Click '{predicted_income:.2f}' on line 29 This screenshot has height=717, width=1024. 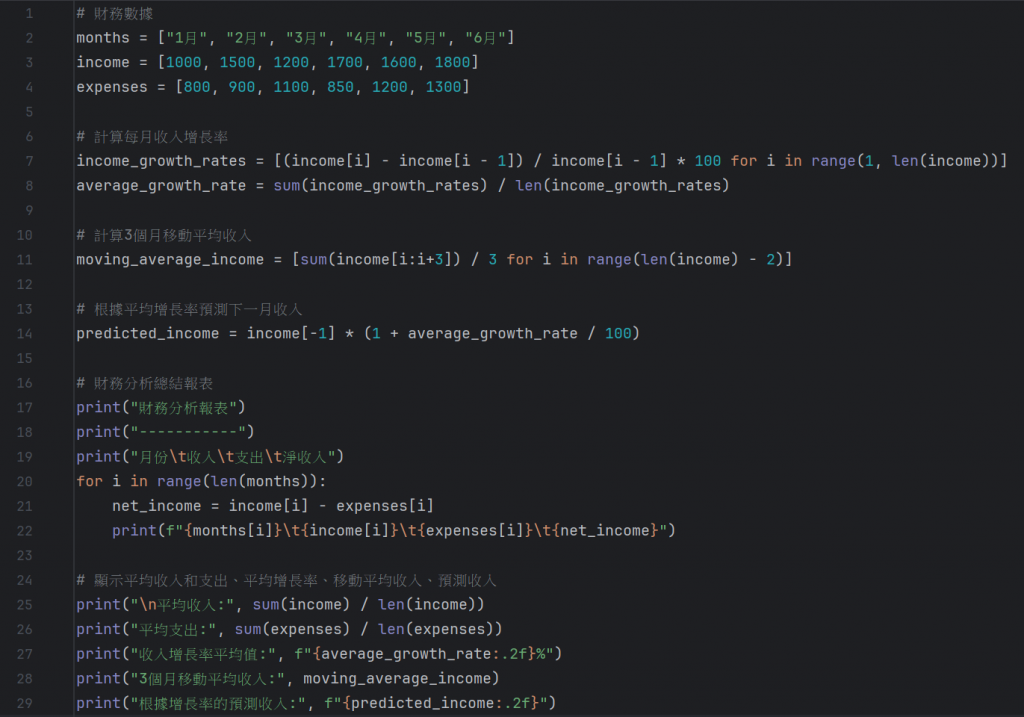pos(440,703)
